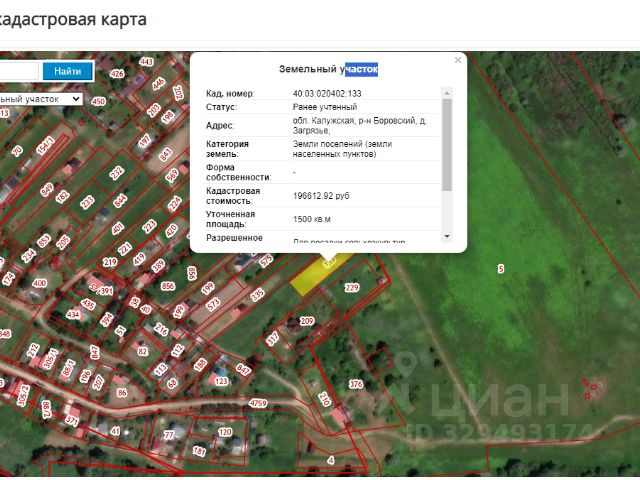
Task: Click the address value Калужская Боровский
Action: pyautogui.click(x=359, y=125)
